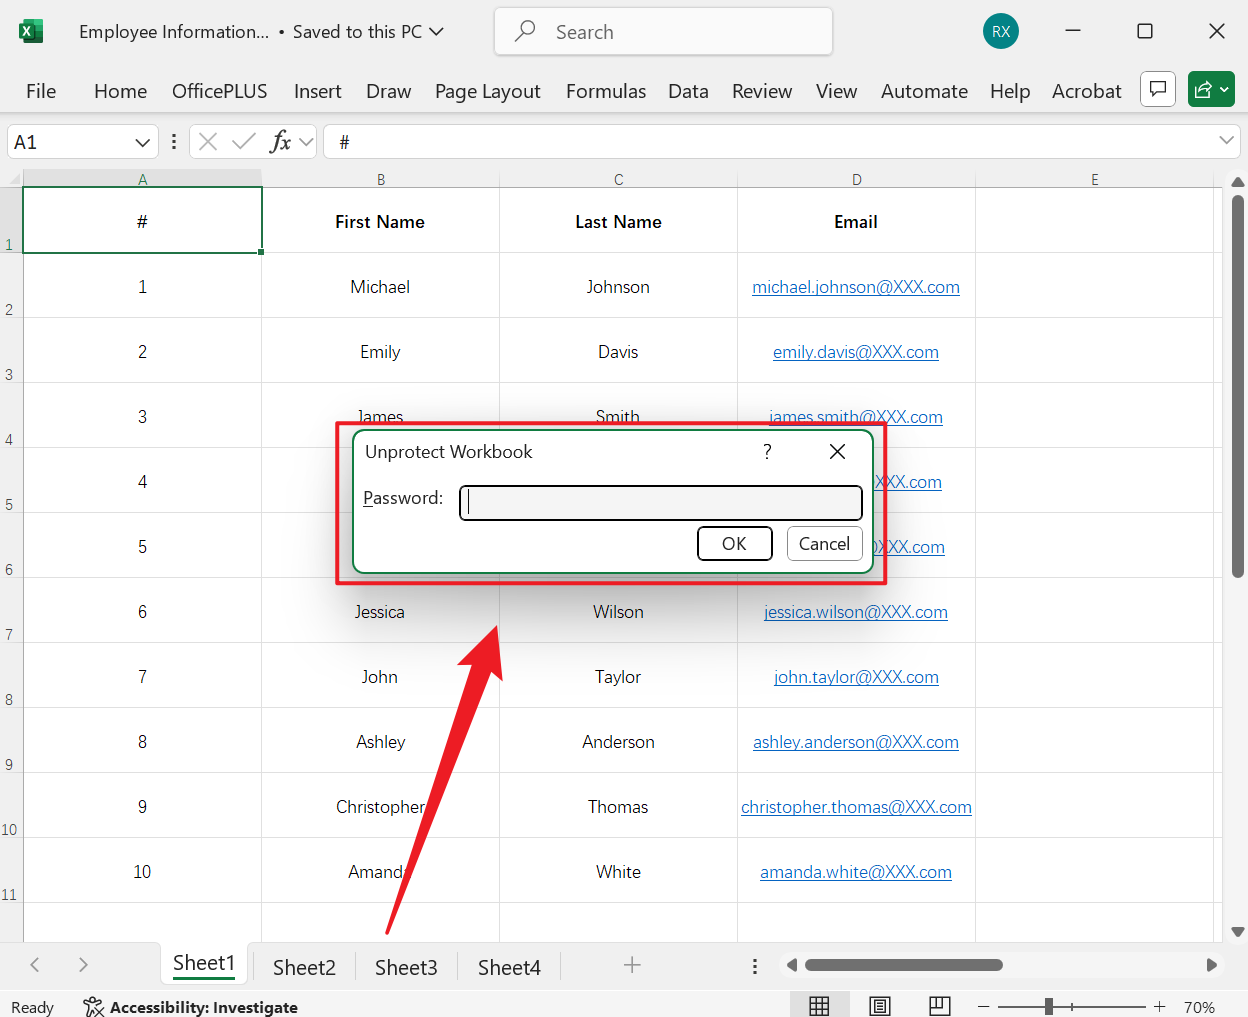Click the Normal view icon in status bar

820,1004
